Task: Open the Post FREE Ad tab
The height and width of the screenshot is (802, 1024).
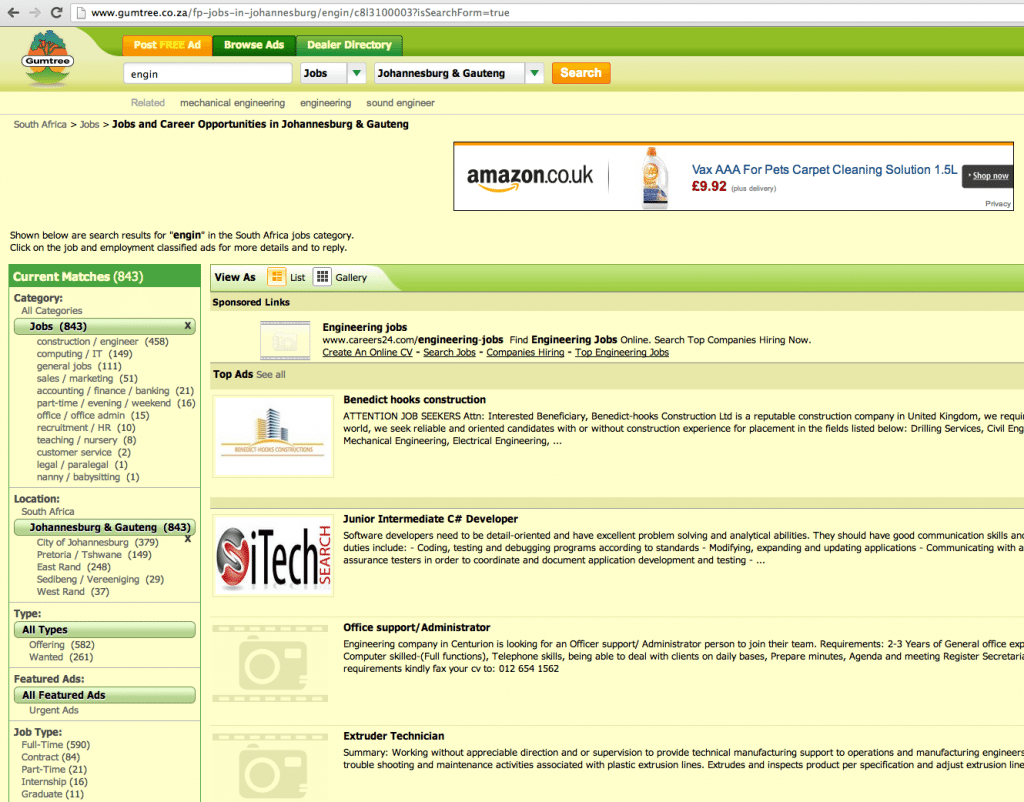Action: [x=167, y=45]
